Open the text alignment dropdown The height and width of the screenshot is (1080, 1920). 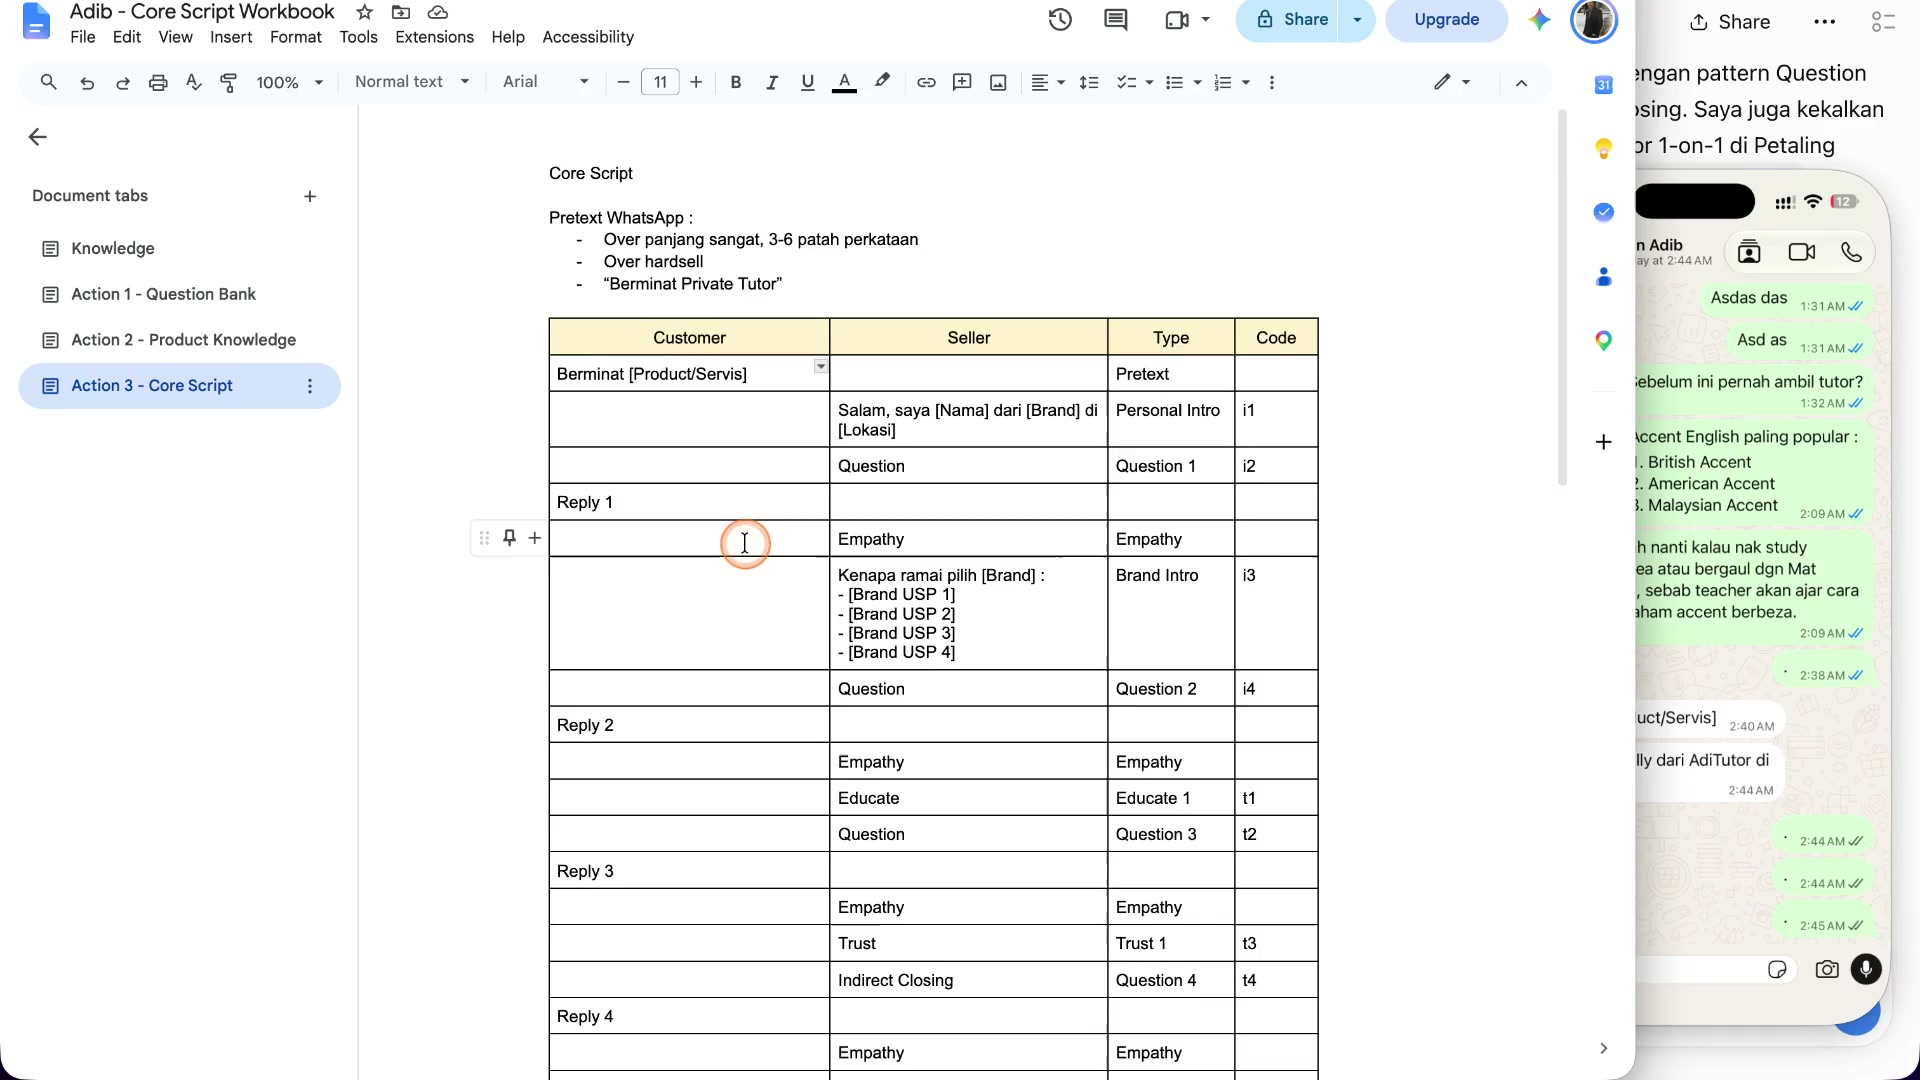click(x=1047, y=83)
